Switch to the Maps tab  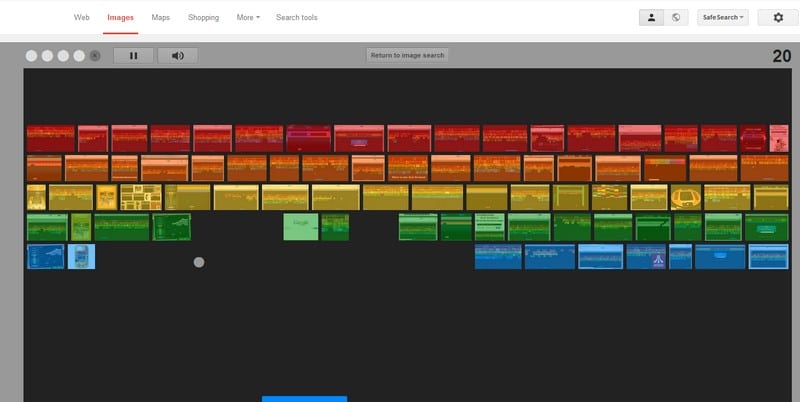point(161,17)
